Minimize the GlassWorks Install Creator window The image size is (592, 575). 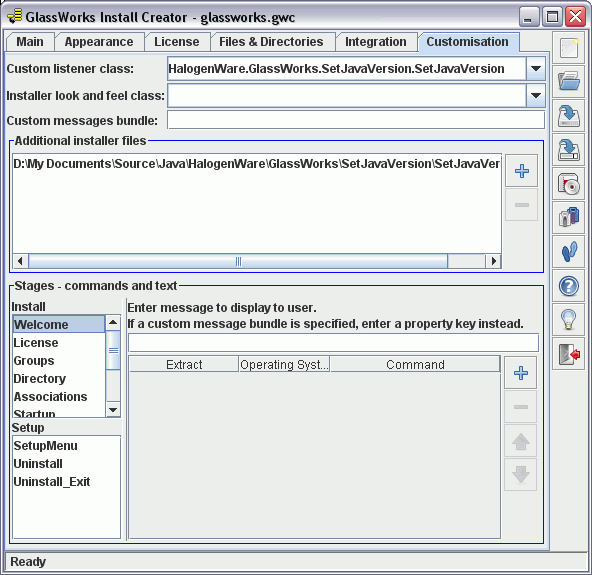[x=529, y=17]
